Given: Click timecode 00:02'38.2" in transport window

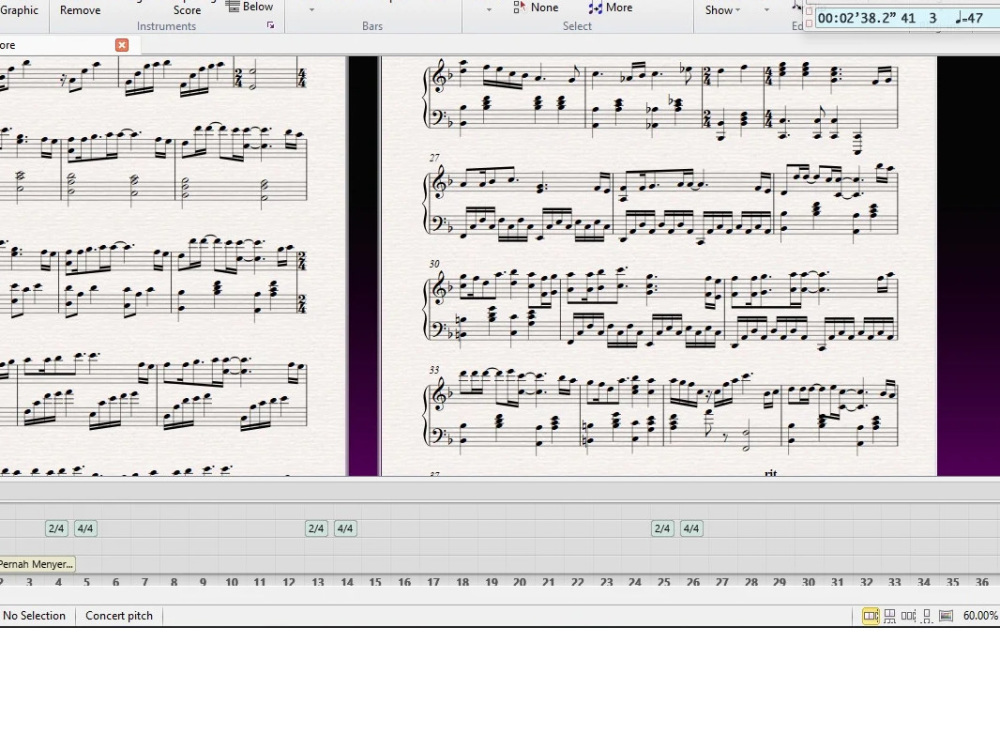Looking at the screenshot, I should coord(857,18).
